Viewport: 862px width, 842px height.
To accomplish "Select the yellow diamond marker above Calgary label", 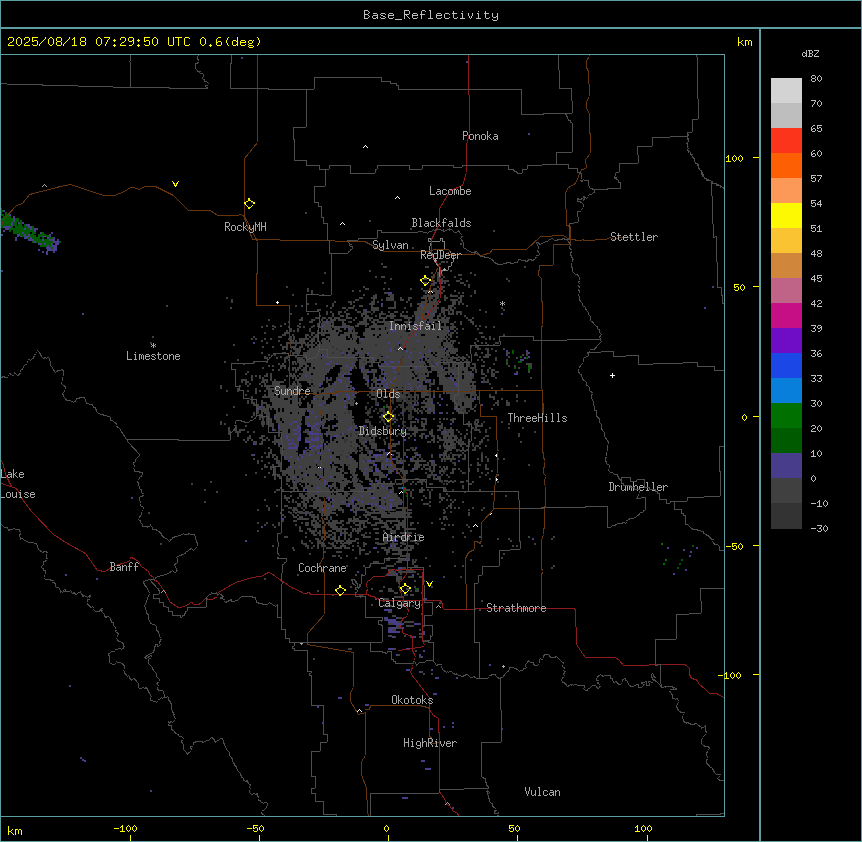I will 405,589.
